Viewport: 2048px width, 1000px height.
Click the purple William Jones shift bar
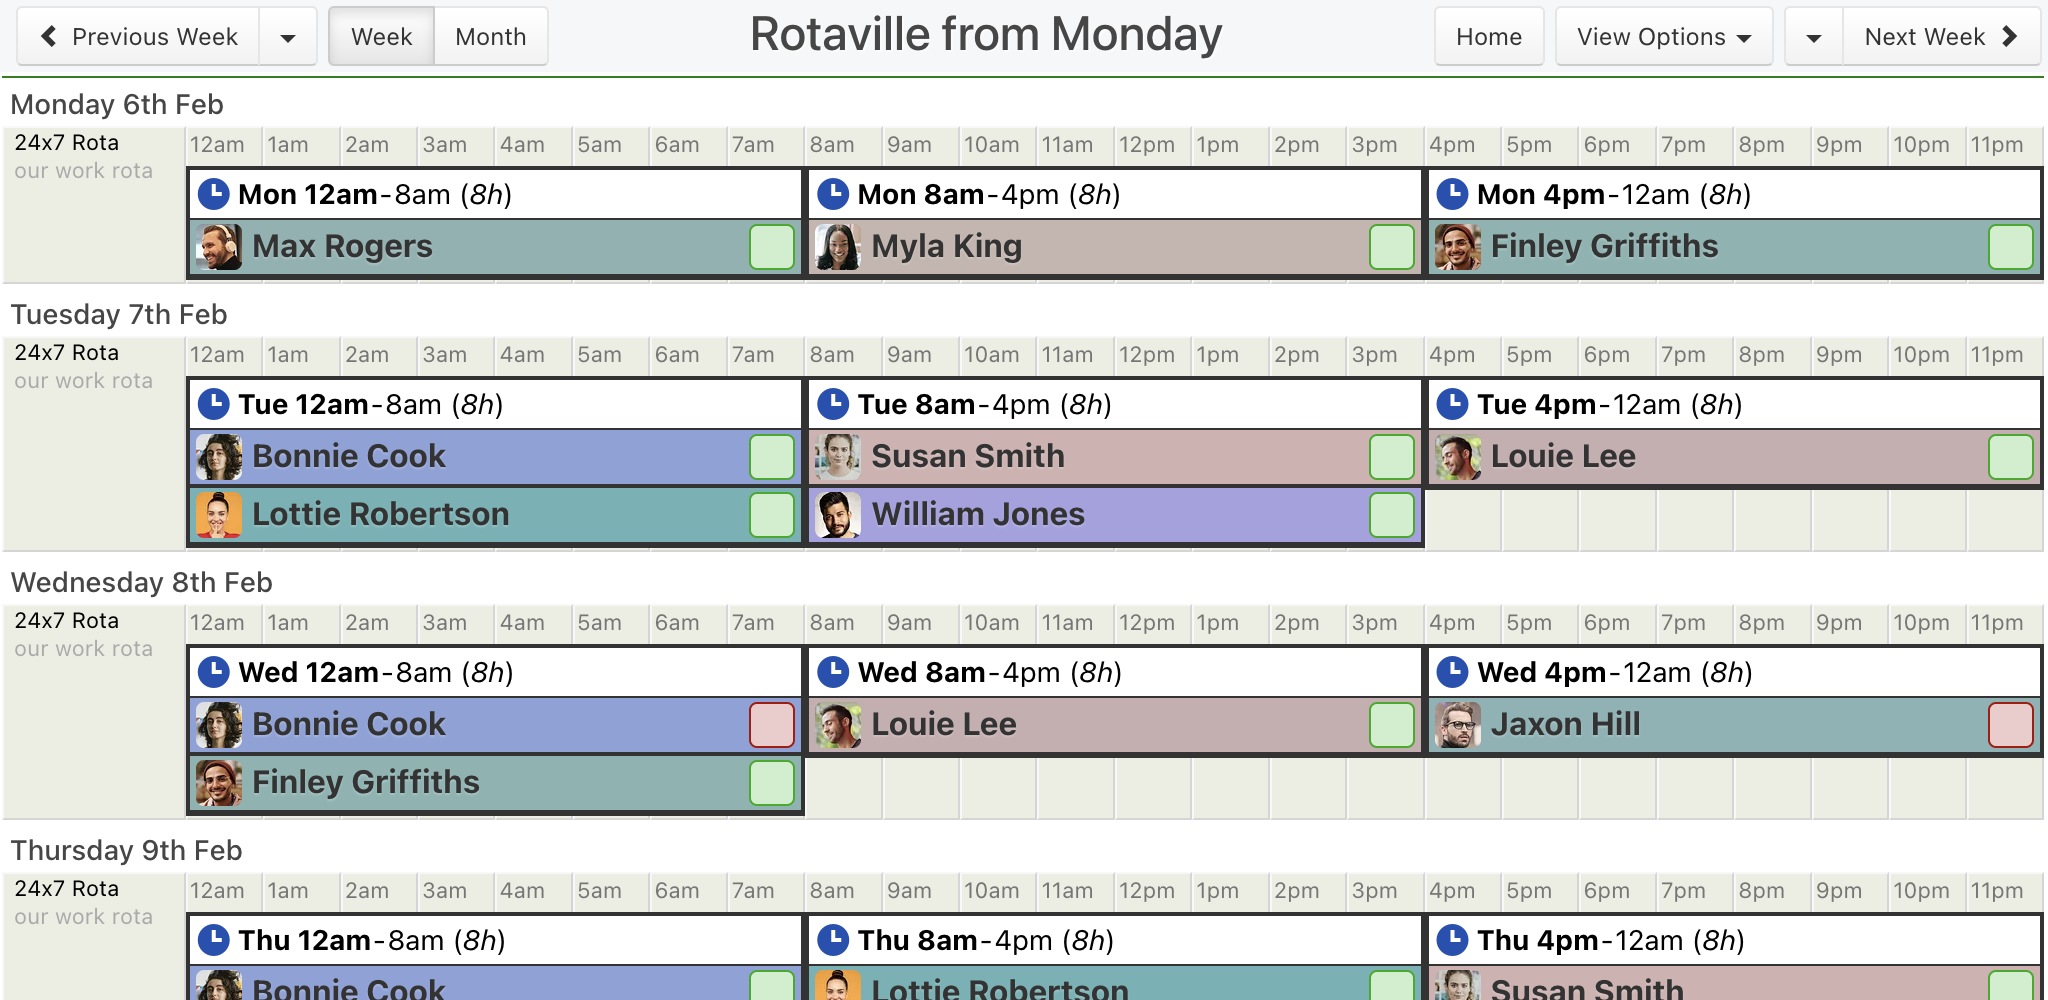click(x=1115, y=515)
